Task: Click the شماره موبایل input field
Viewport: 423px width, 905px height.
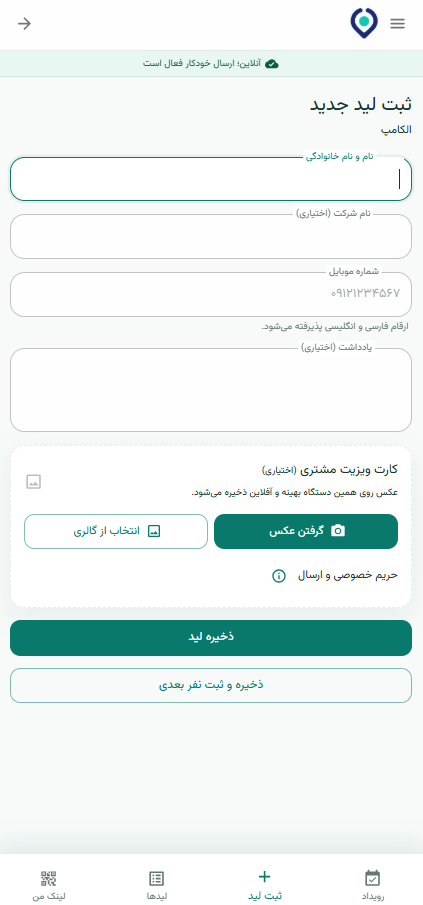Action: [x=211, y=294]
